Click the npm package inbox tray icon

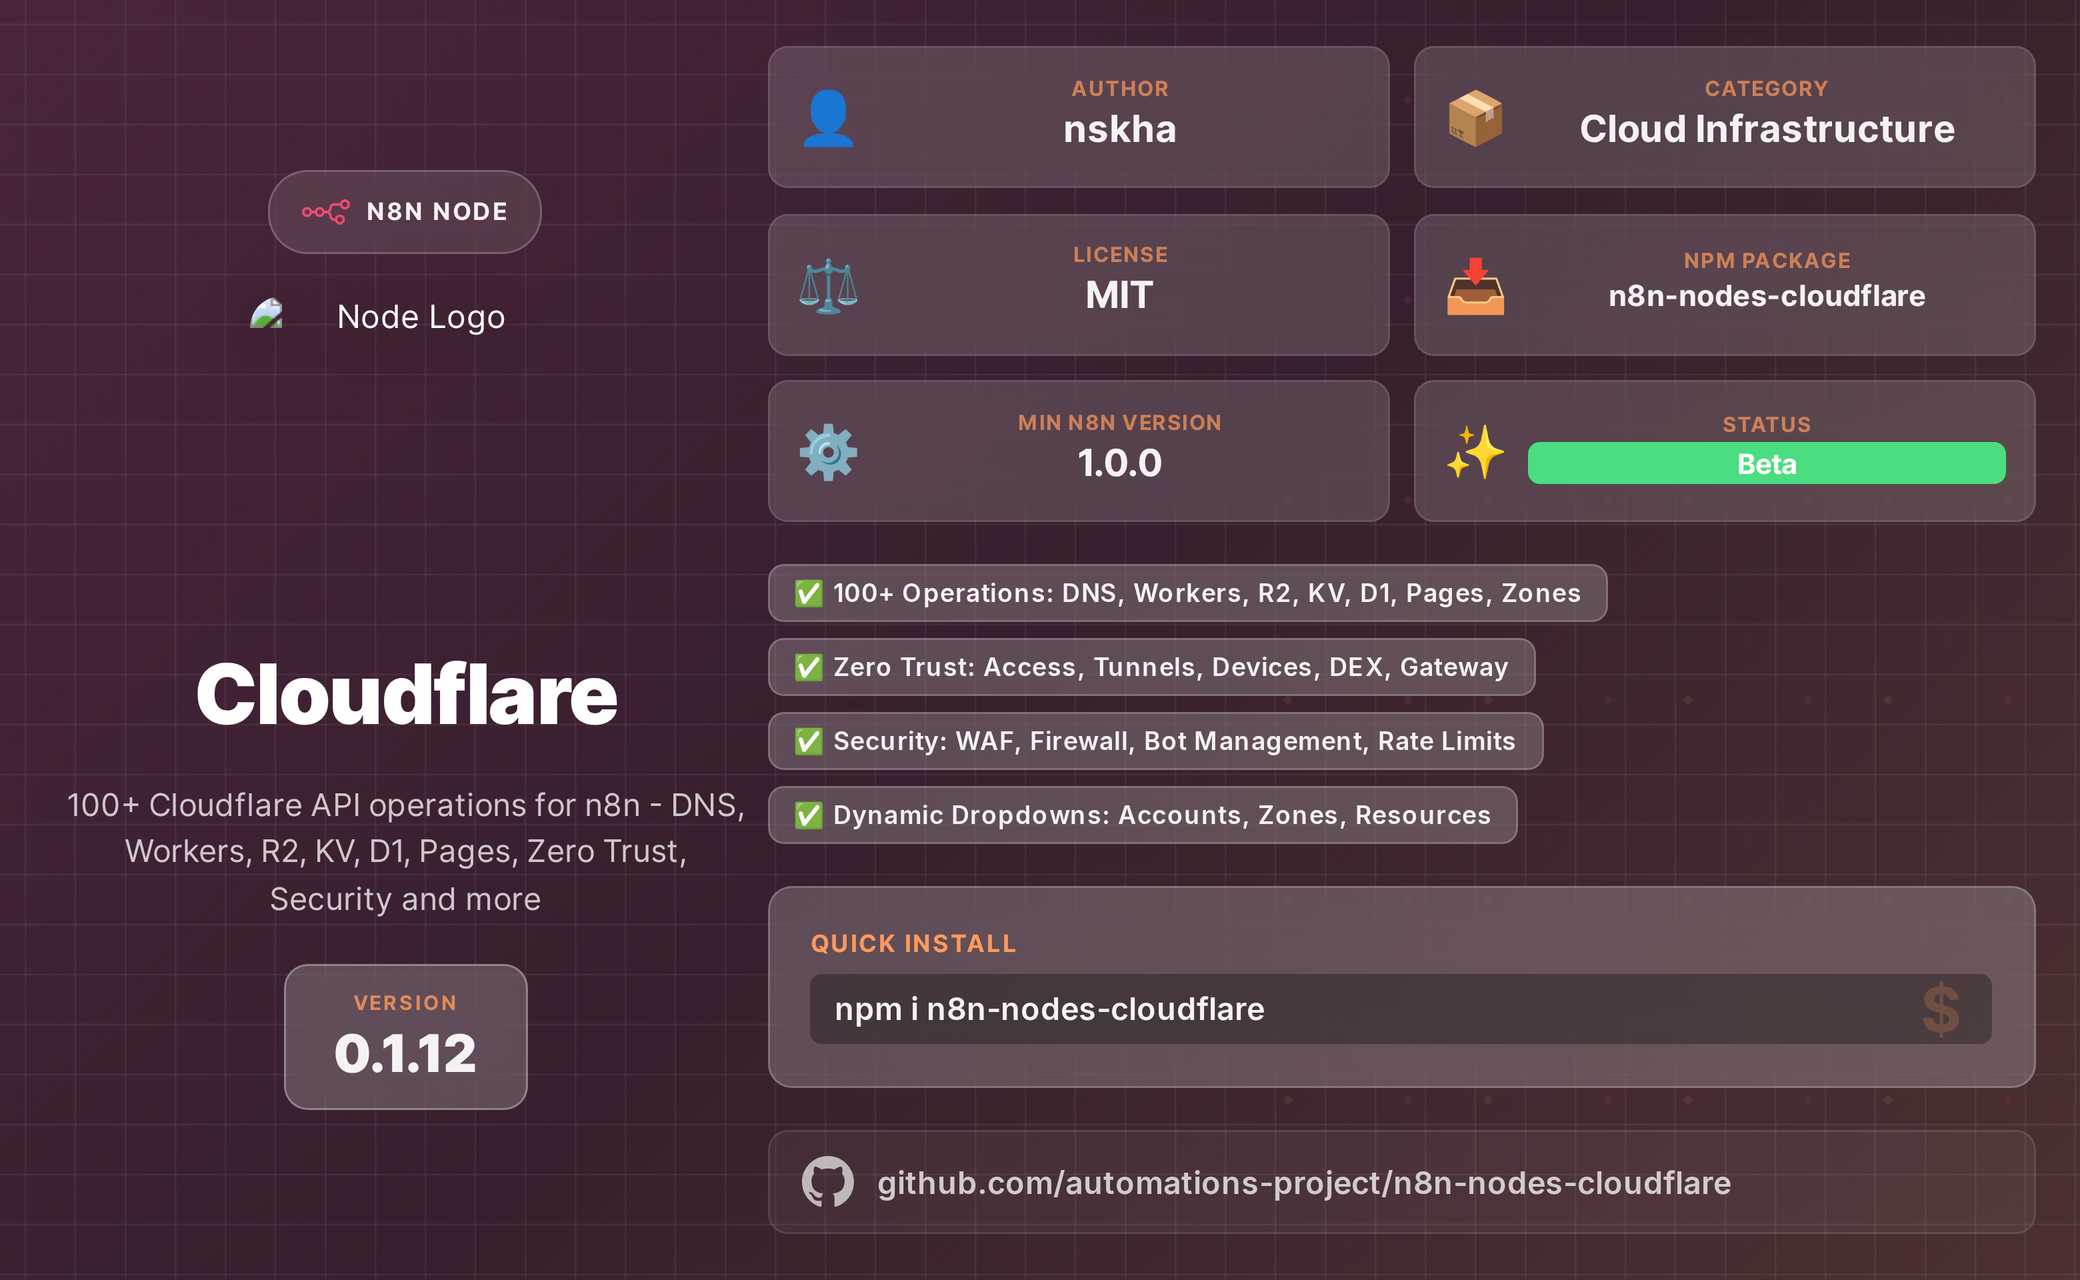click(1475, 286)
